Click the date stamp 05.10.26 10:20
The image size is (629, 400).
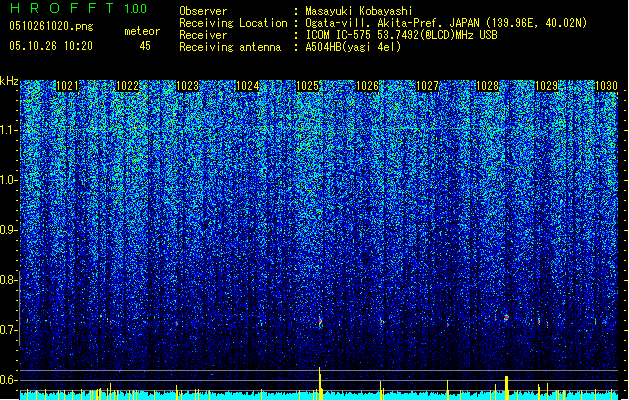(x=51, y=46)
